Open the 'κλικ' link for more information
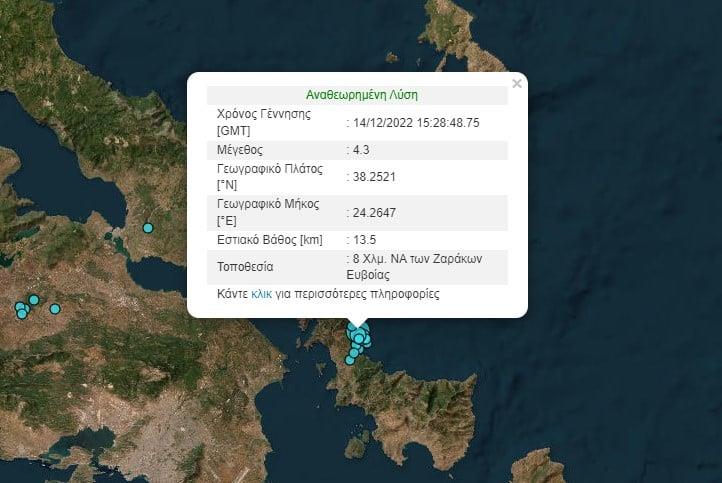The width and height of the screenshot is (722, 483). (261, 295)
